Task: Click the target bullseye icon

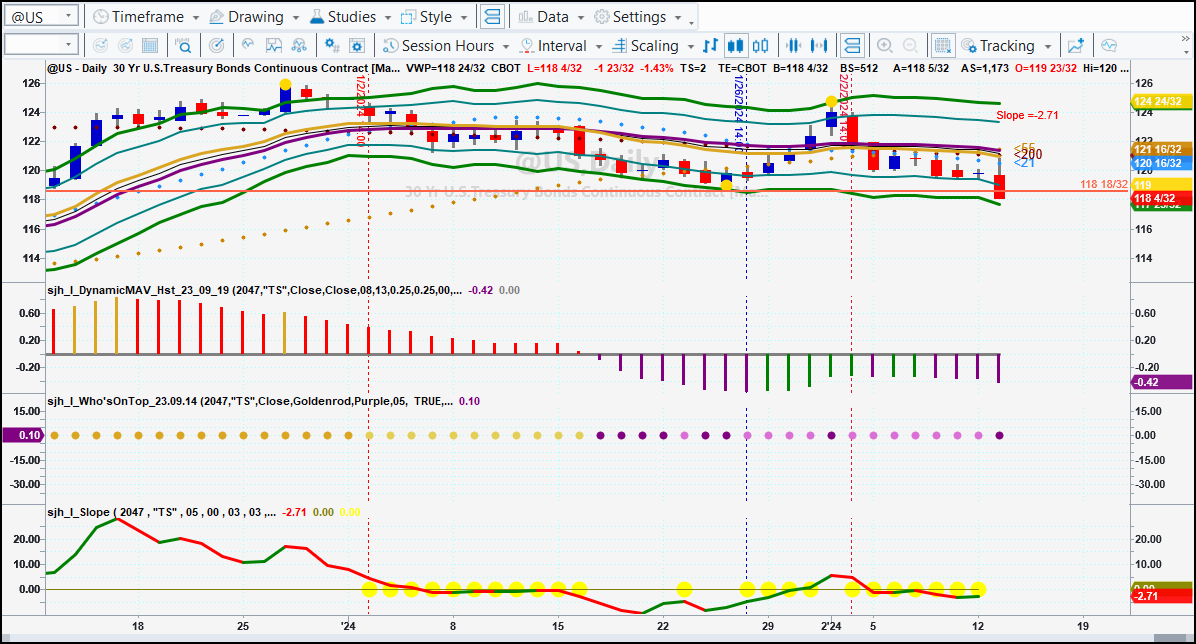Action: [x=217, y=46]
